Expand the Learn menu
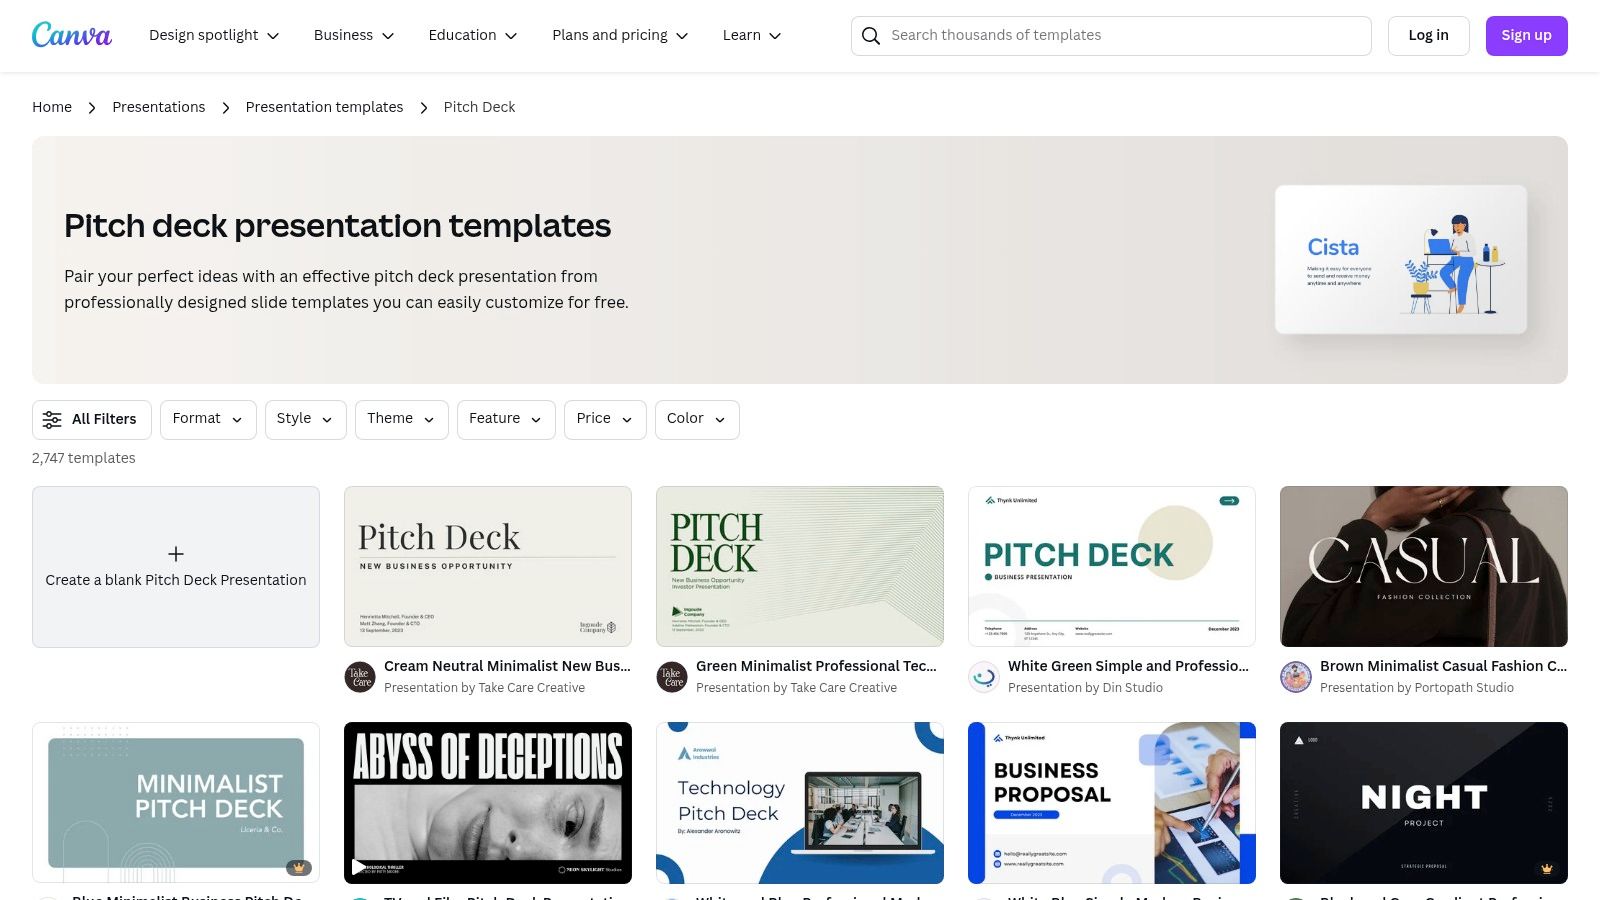This screenshot has height=900, width=1600. click(x=752, y=35)
